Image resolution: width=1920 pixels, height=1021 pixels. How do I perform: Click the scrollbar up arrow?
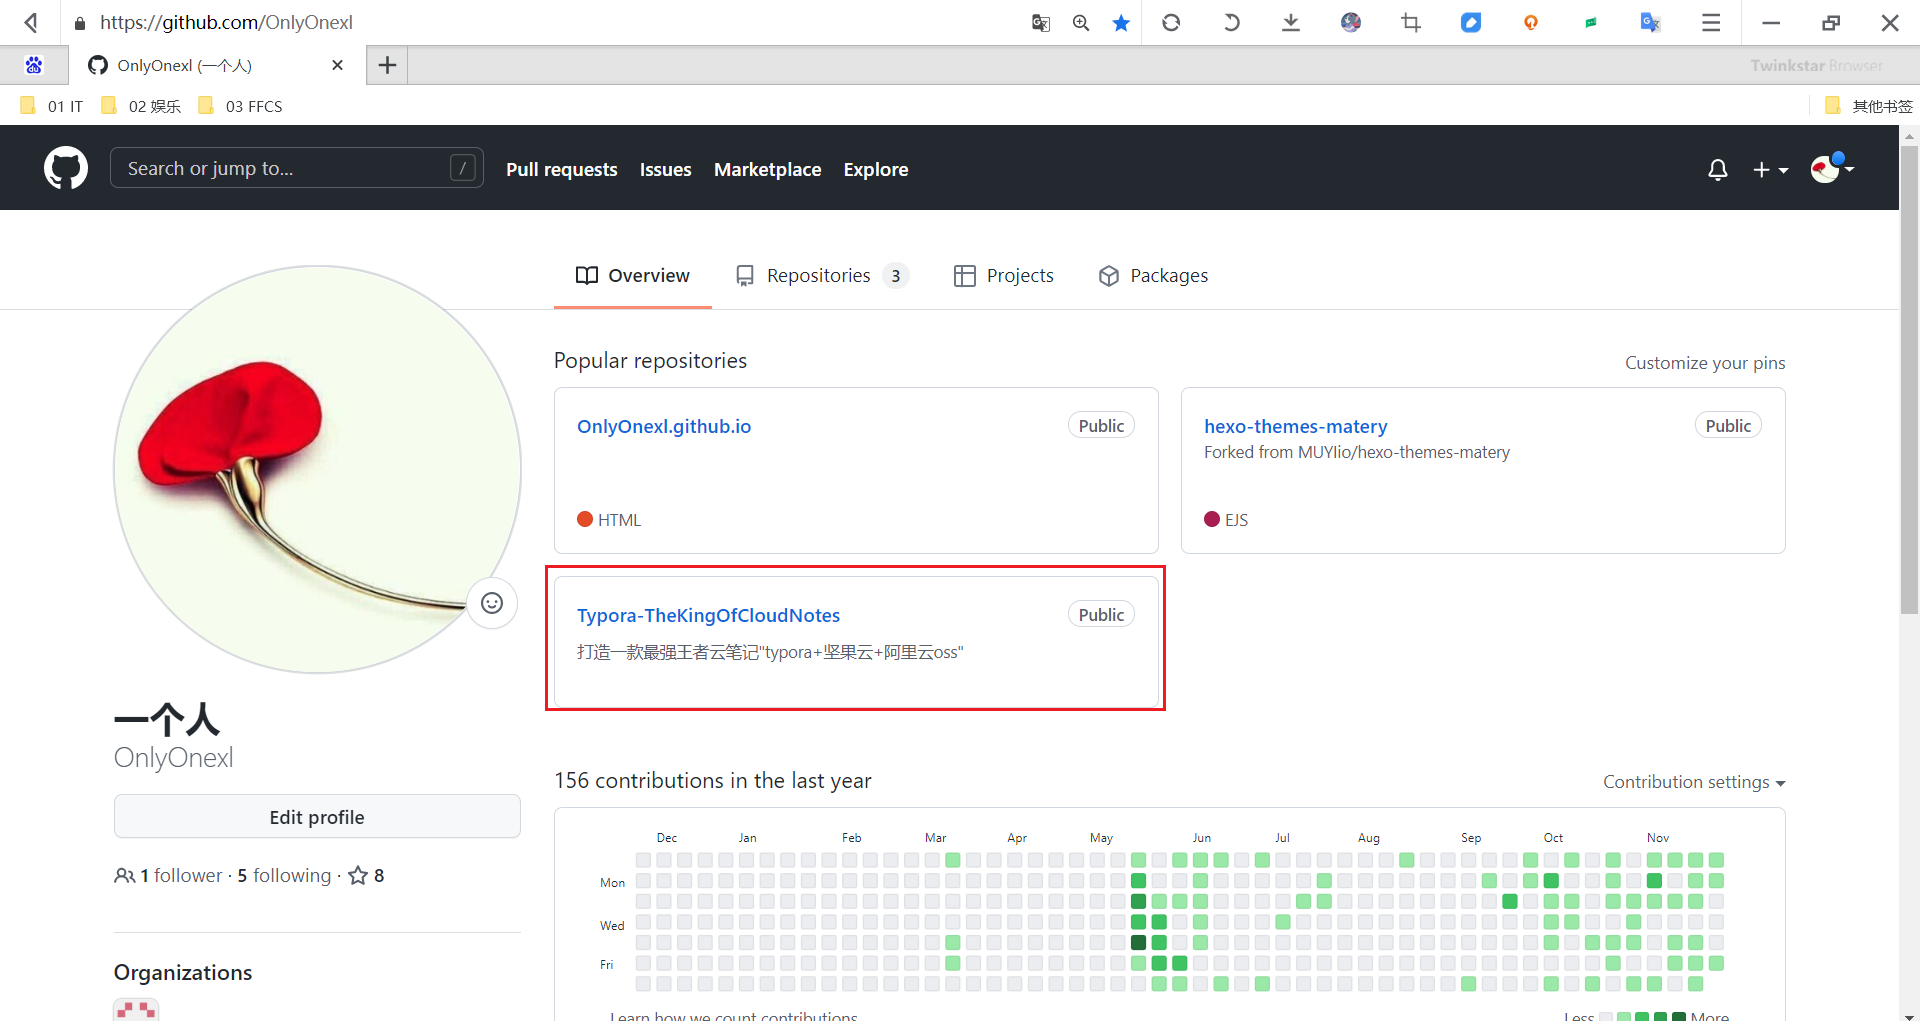(1909, 135)
